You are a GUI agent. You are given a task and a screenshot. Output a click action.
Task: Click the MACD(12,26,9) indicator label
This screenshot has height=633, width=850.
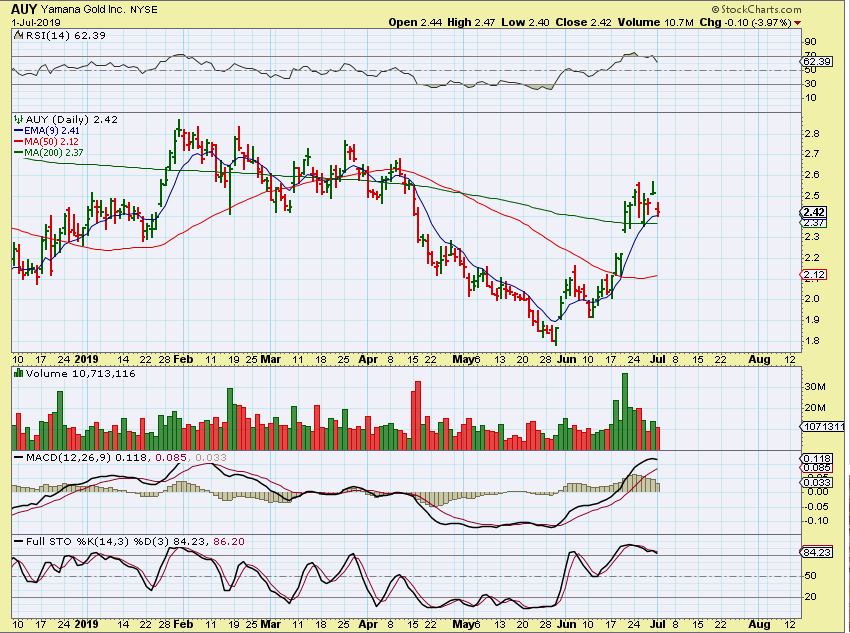(68, 457)
